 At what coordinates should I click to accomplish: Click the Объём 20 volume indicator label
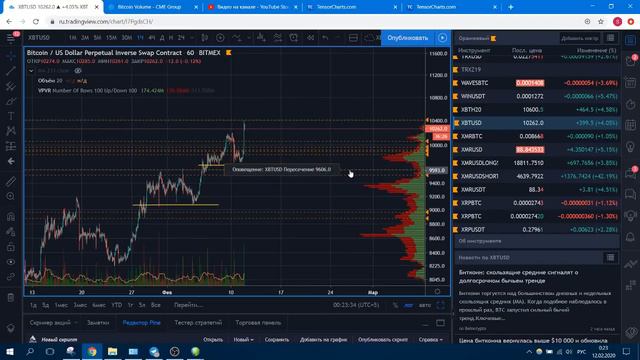tap(50, 81)
